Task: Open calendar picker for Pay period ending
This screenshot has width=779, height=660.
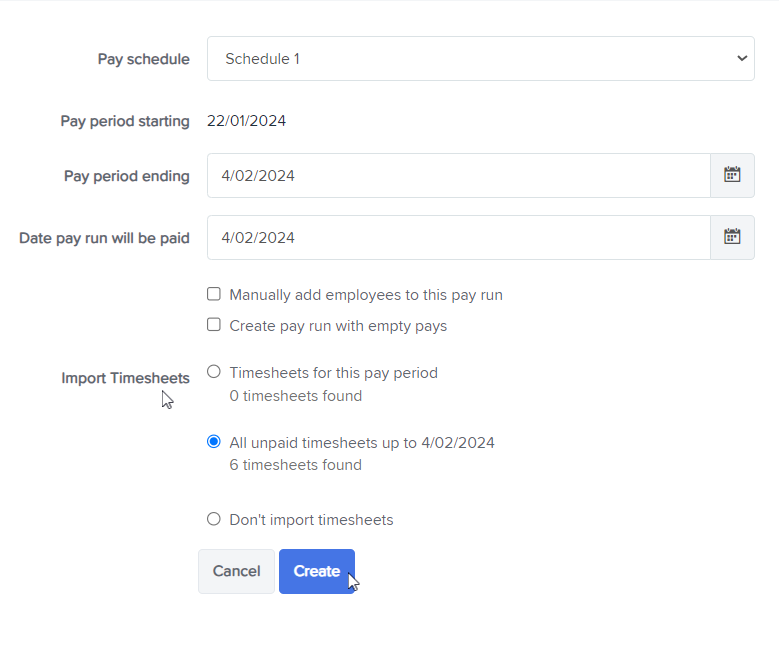Action: 732,175
